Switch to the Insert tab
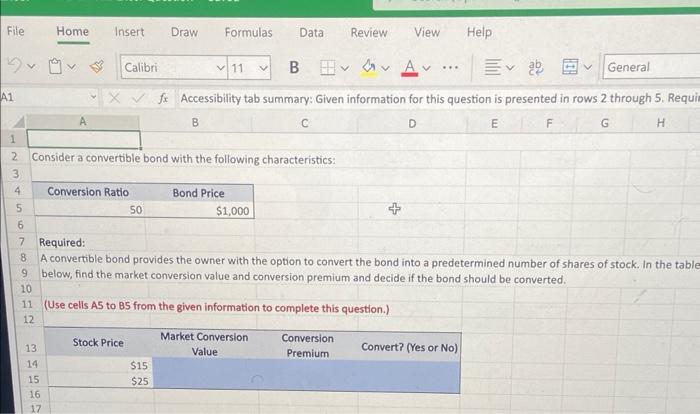 click(x=129, y=32)
